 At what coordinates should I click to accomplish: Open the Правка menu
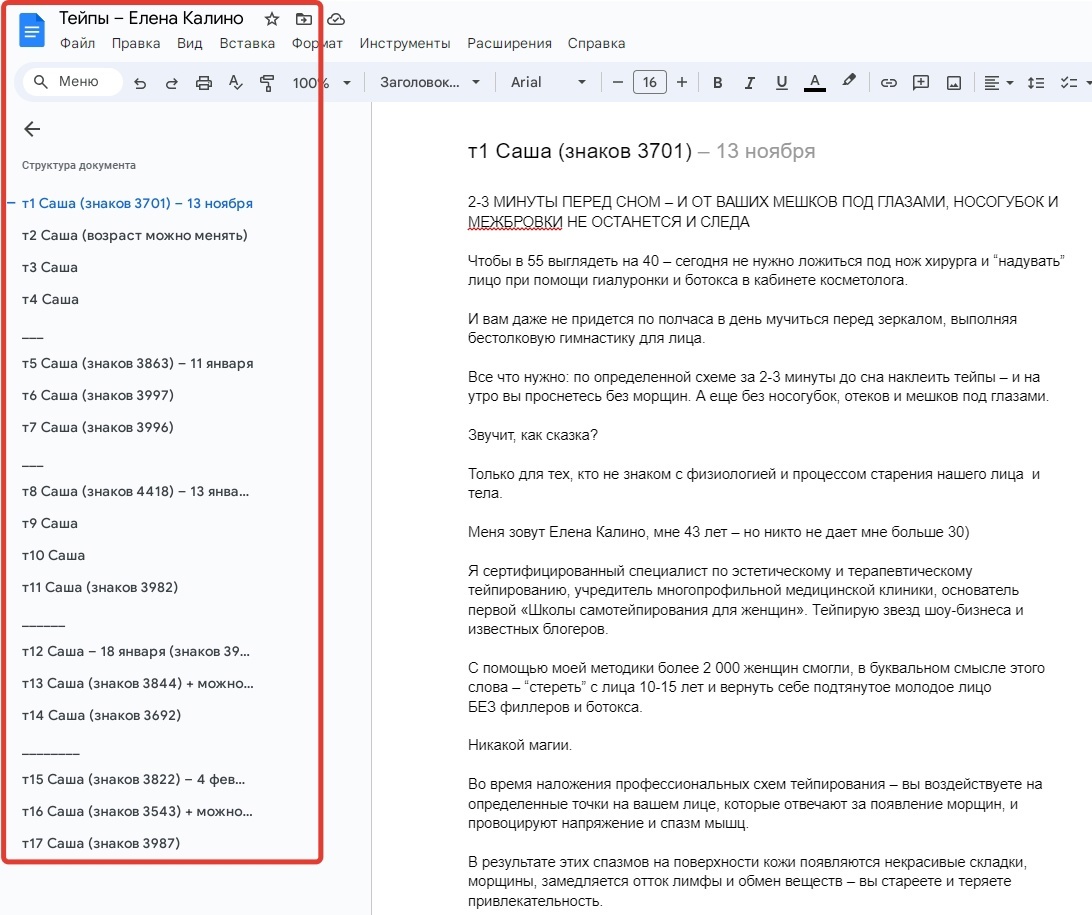tap(136, 43)
